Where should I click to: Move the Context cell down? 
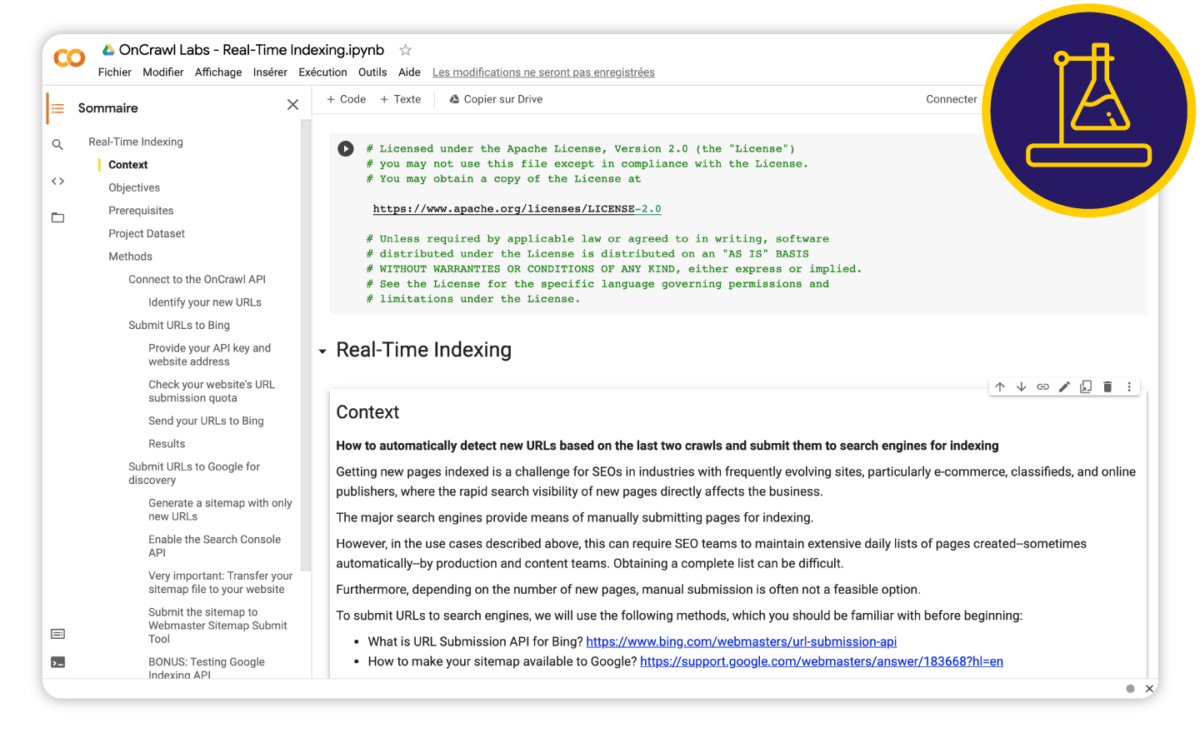point(1021,387)
